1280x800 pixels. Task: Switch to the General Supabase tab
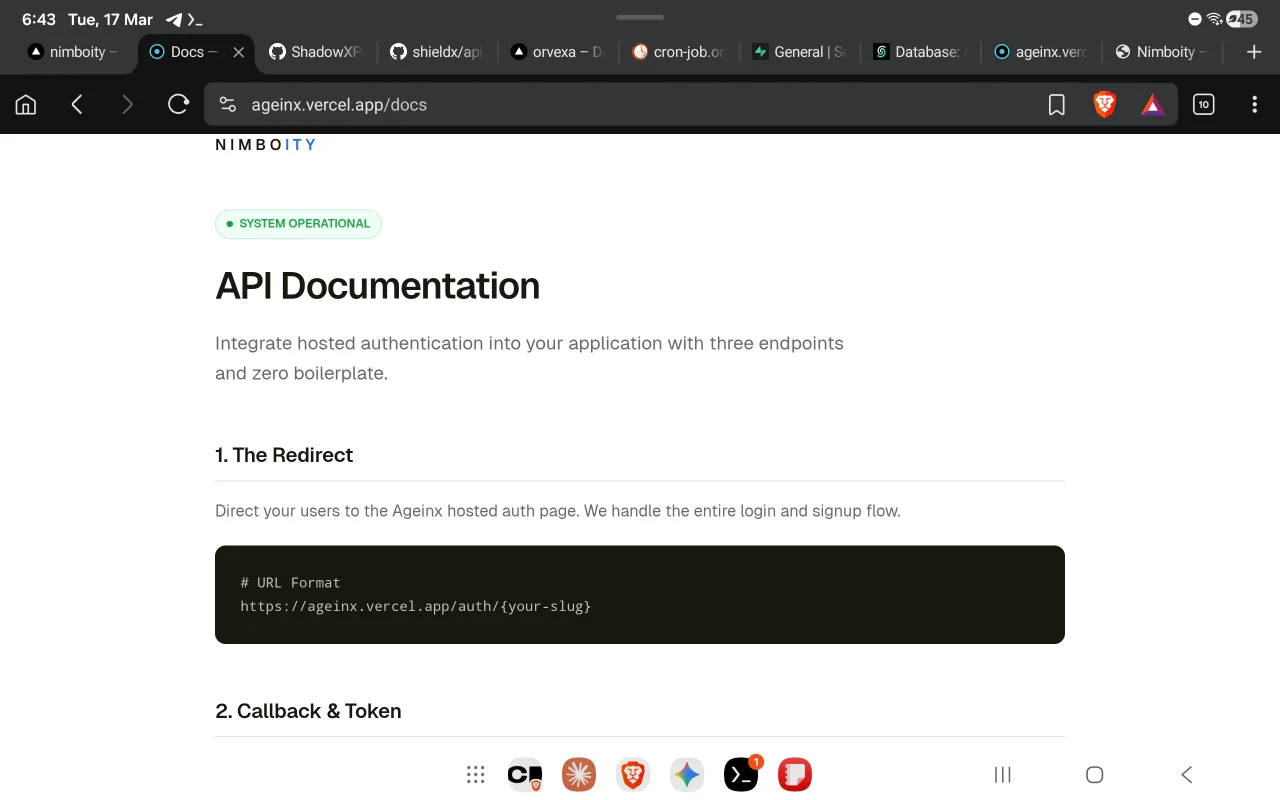(x=799, y=52)
